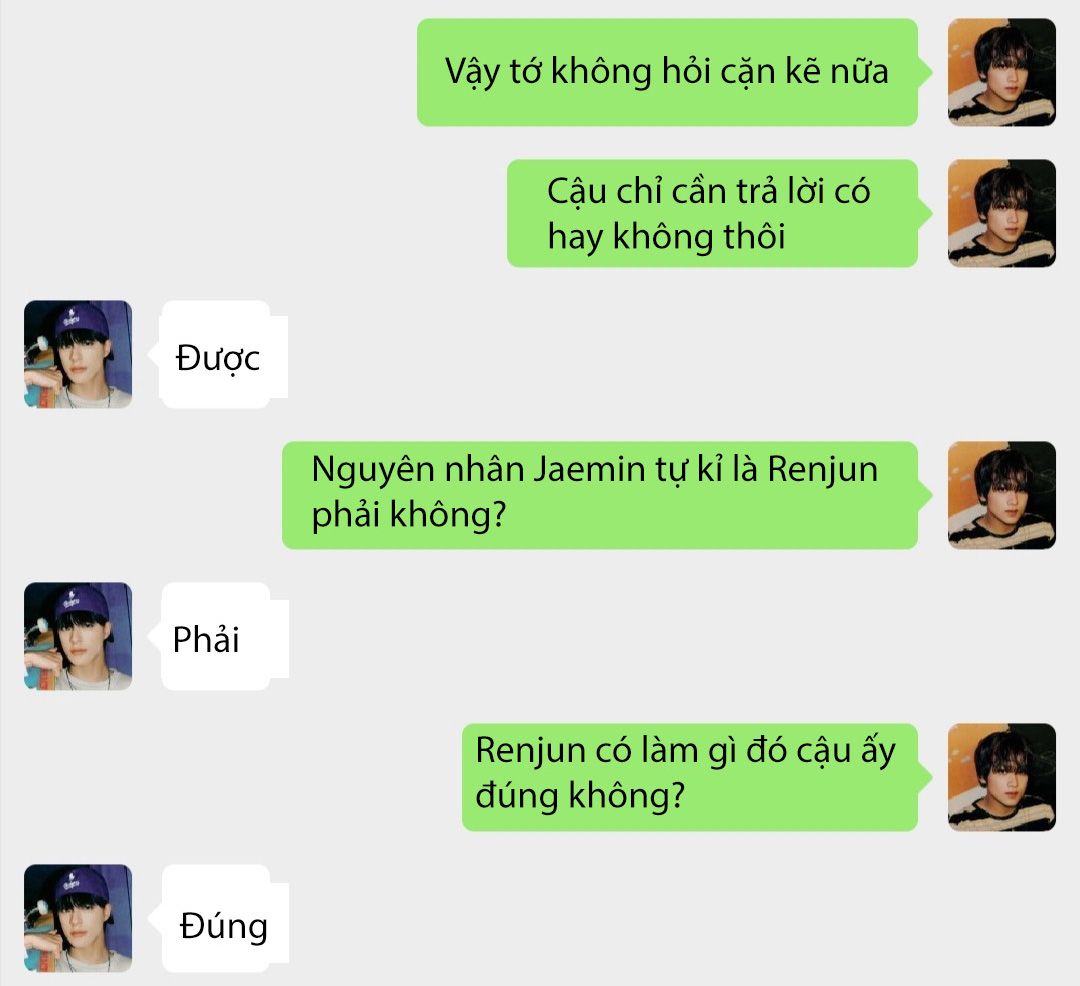Select the "Vậy tớ không hỏi cặn kẽ nữa" bubble
The width and height of the screenshot is (1080, 986).
[x=667, y=72]
